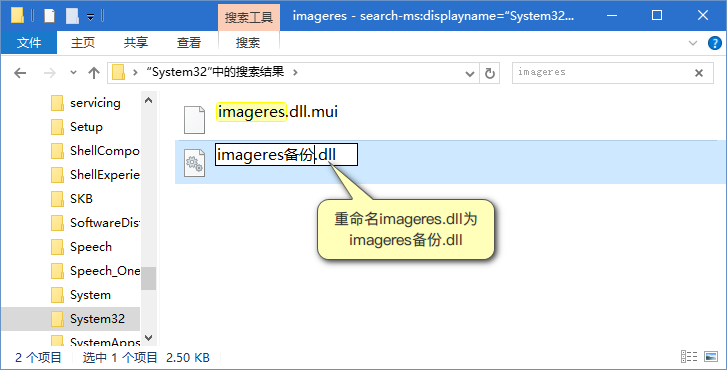The width and height of the screenshot is (727, 370).
Task: Select the Setup folder in the tree
Action: coord(86,127)
